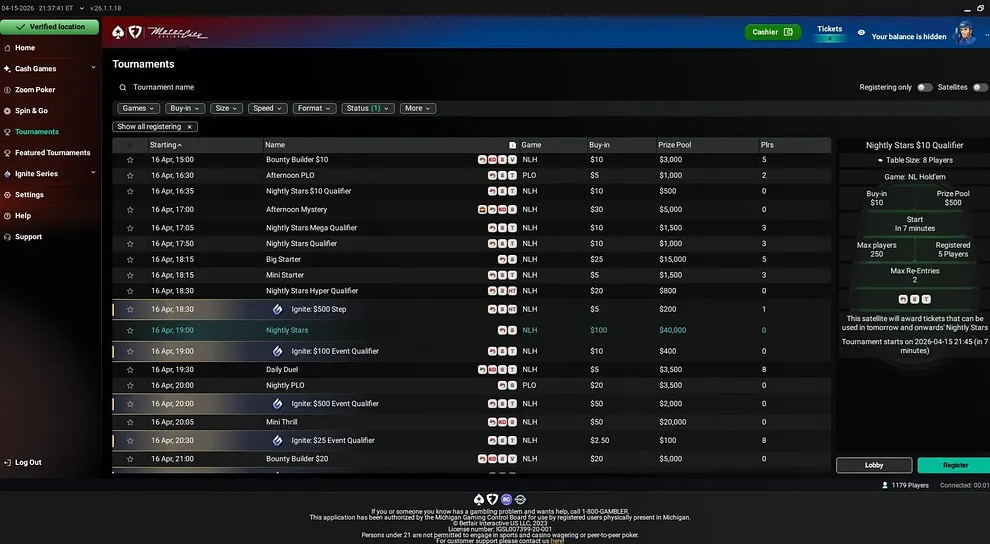This screenshot has height=544, width=990.
Task: Toggle the Satellites switch
Action: (x=980, y=88)
